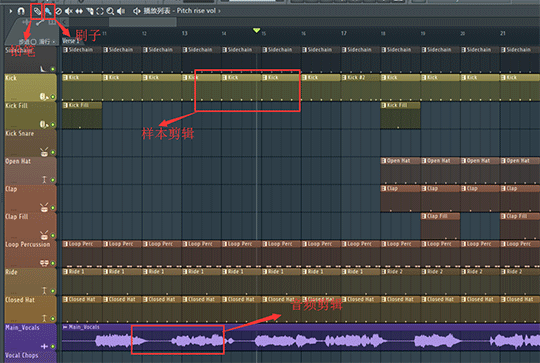Mute the Loop Percussion track
The height and width of the screenshot is (363, 540).
53,263
